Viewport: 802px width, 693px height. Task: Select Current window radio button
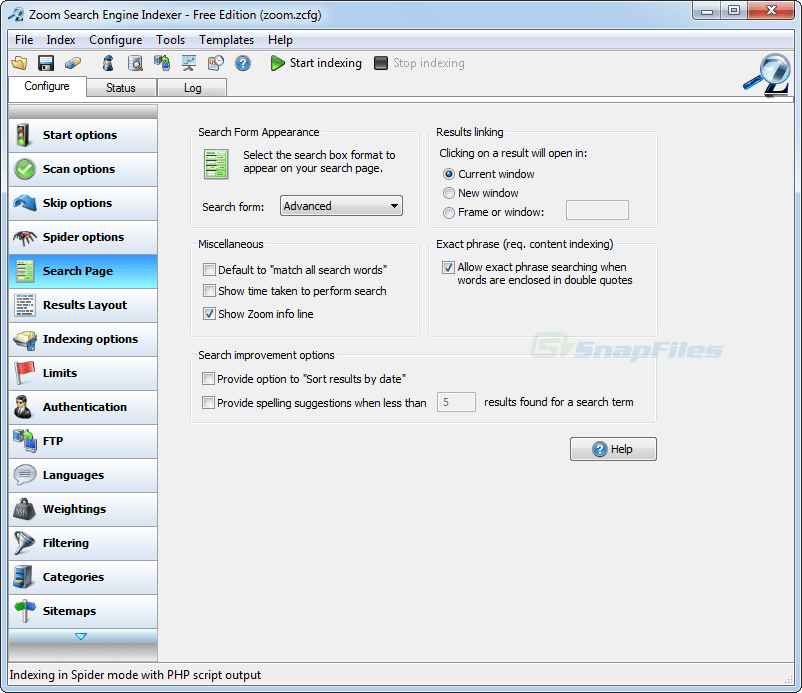tap(449, 174)
